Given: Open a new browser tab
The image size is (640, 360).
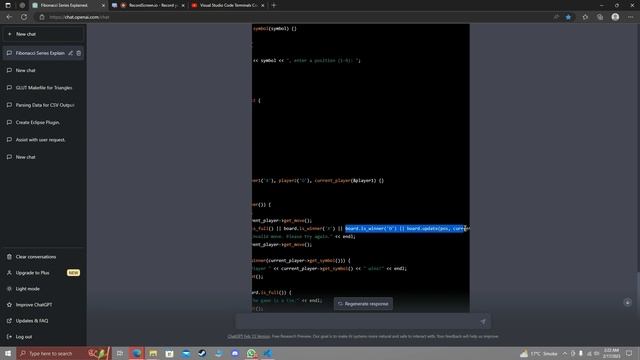Looking at the screenshot, I should tap(274, 5).
